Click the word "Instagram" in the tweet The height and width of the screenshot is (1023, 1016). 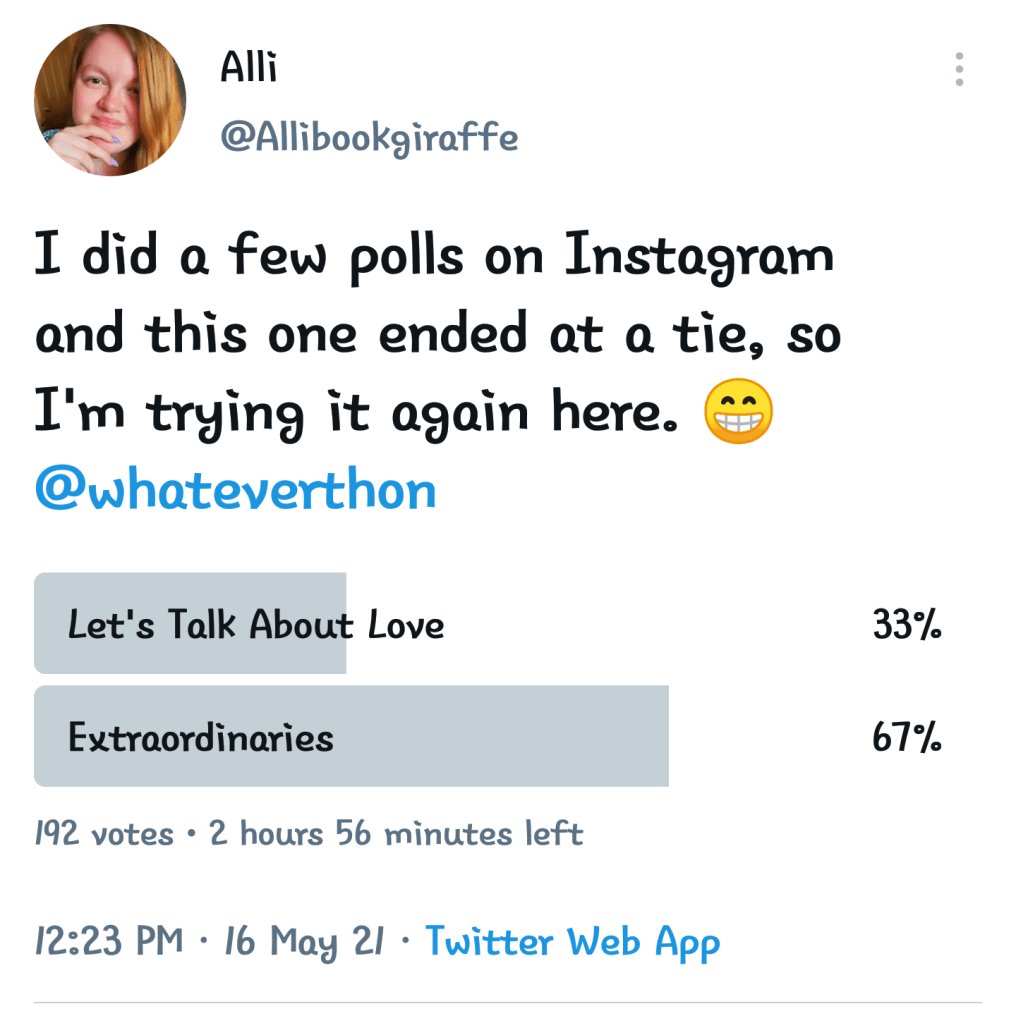[699, 257]
